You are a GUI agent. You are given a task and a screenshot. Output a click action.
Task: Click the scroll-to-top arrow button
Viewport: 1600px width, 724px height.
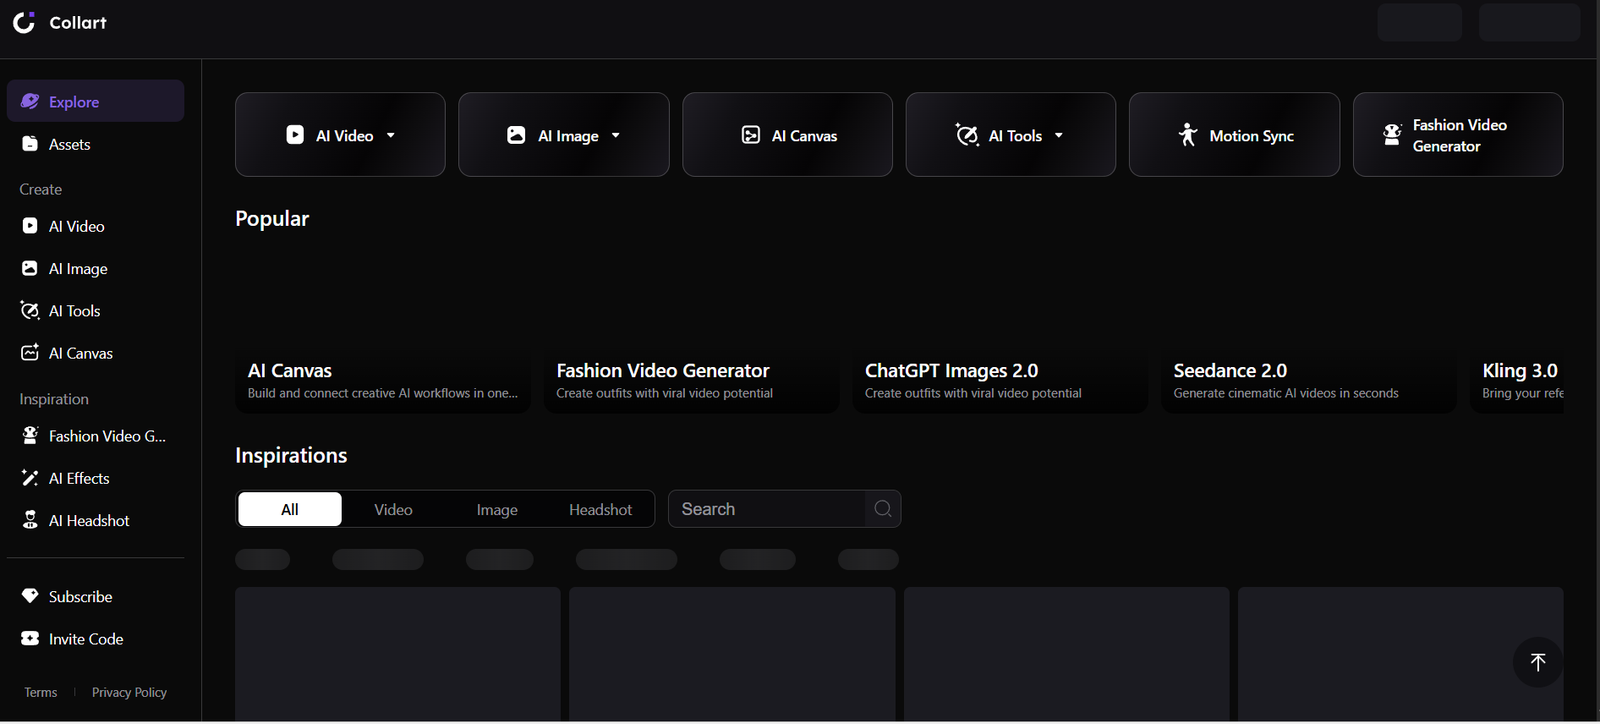(x=1538, y=662)
